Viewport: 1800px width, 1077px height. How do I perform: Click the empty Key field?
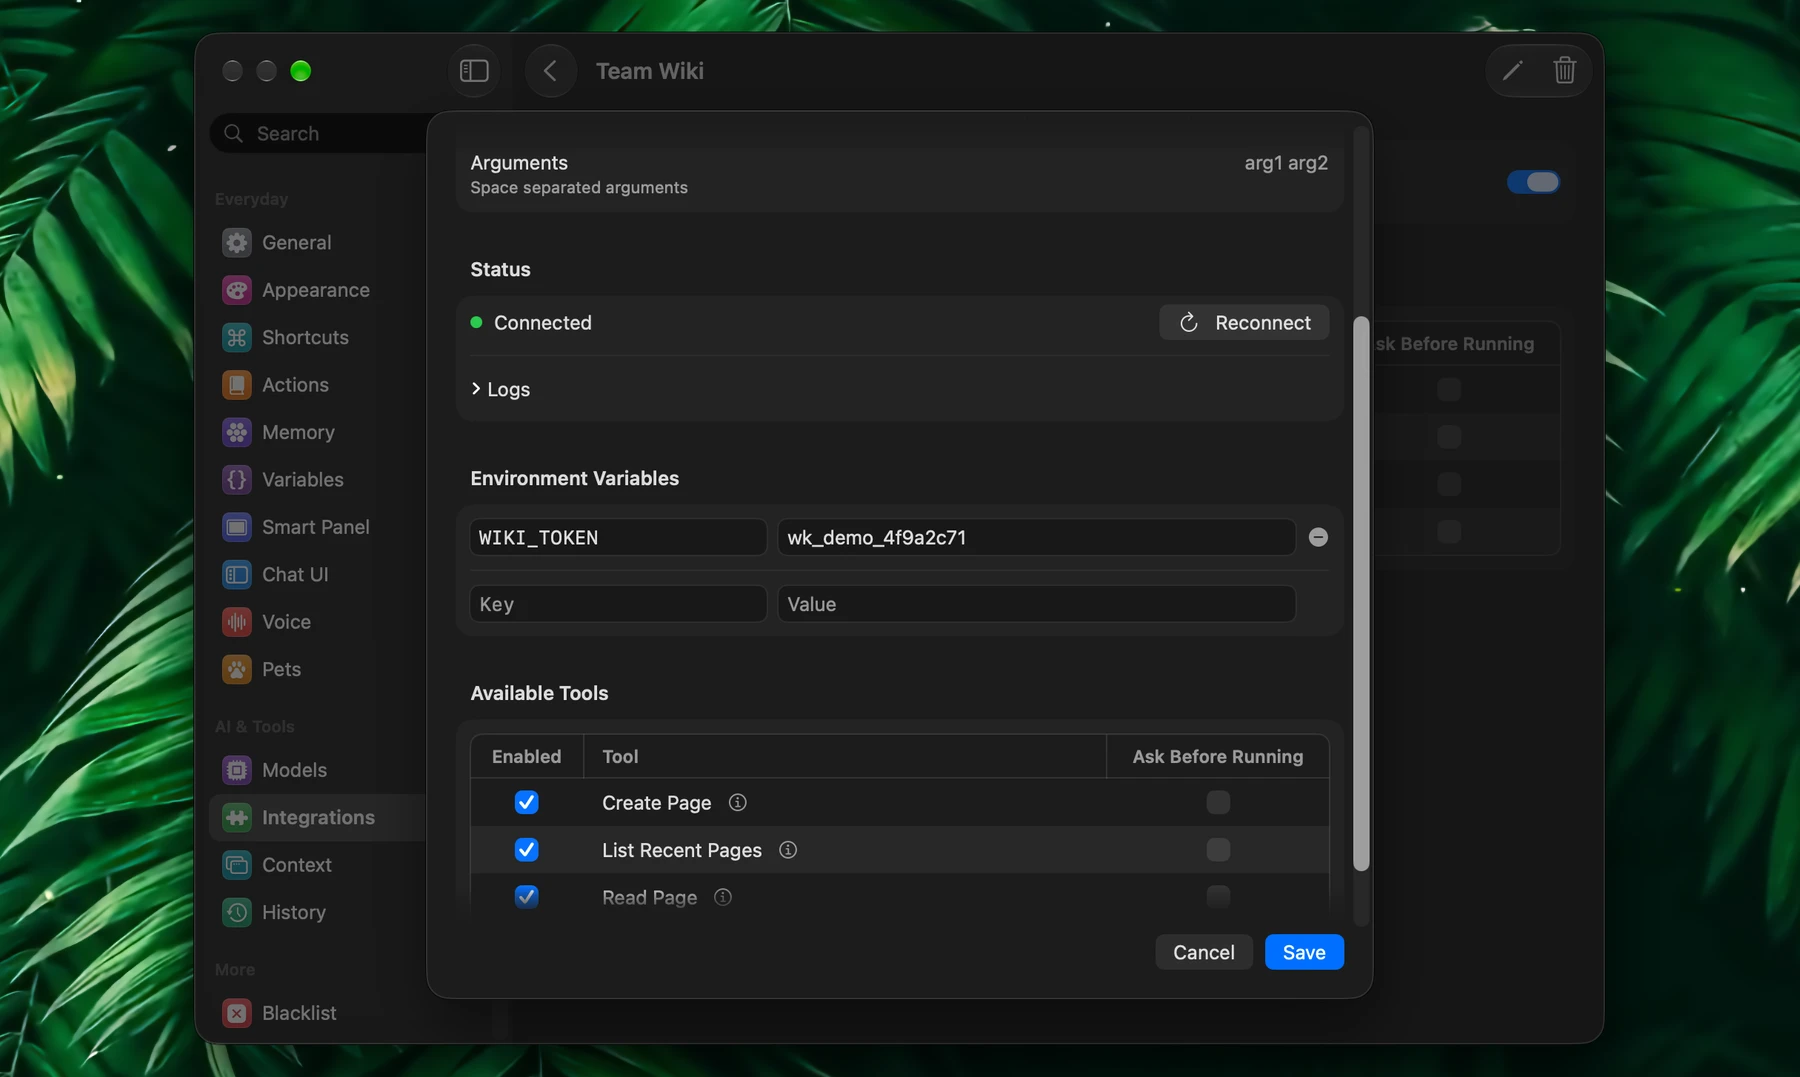[x=618, y=604]
